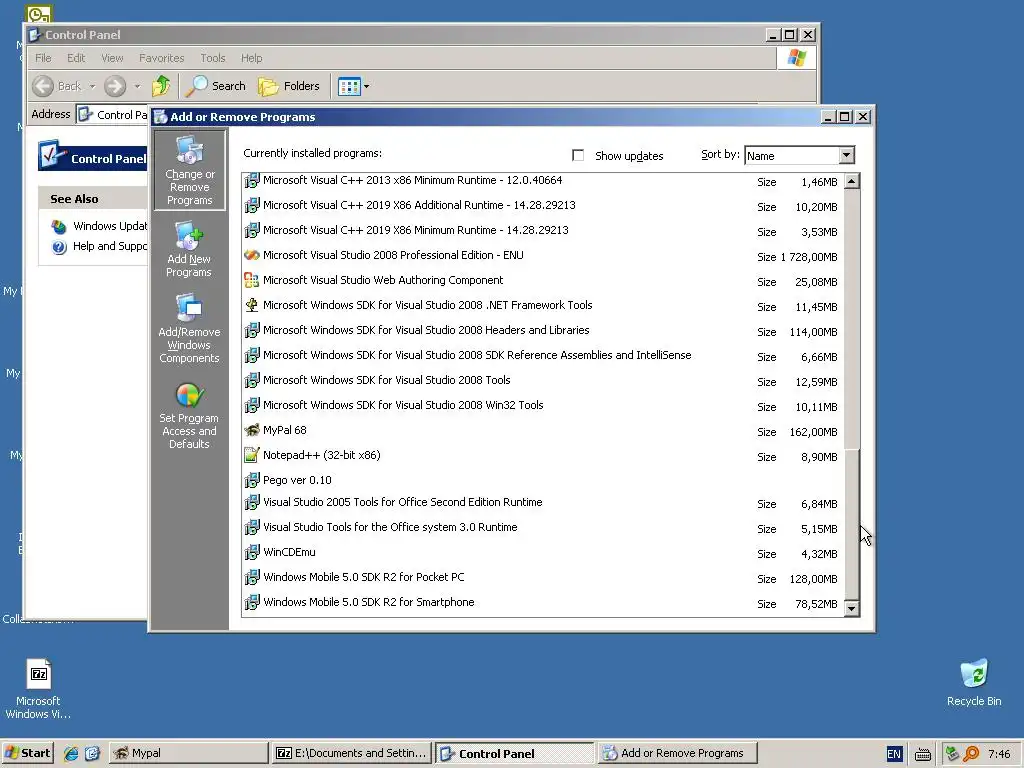1024x768 pixels.
Task: Select Microsoft Visual C++ 2019 X86 Additional Runtime
Action: point(542,206)
